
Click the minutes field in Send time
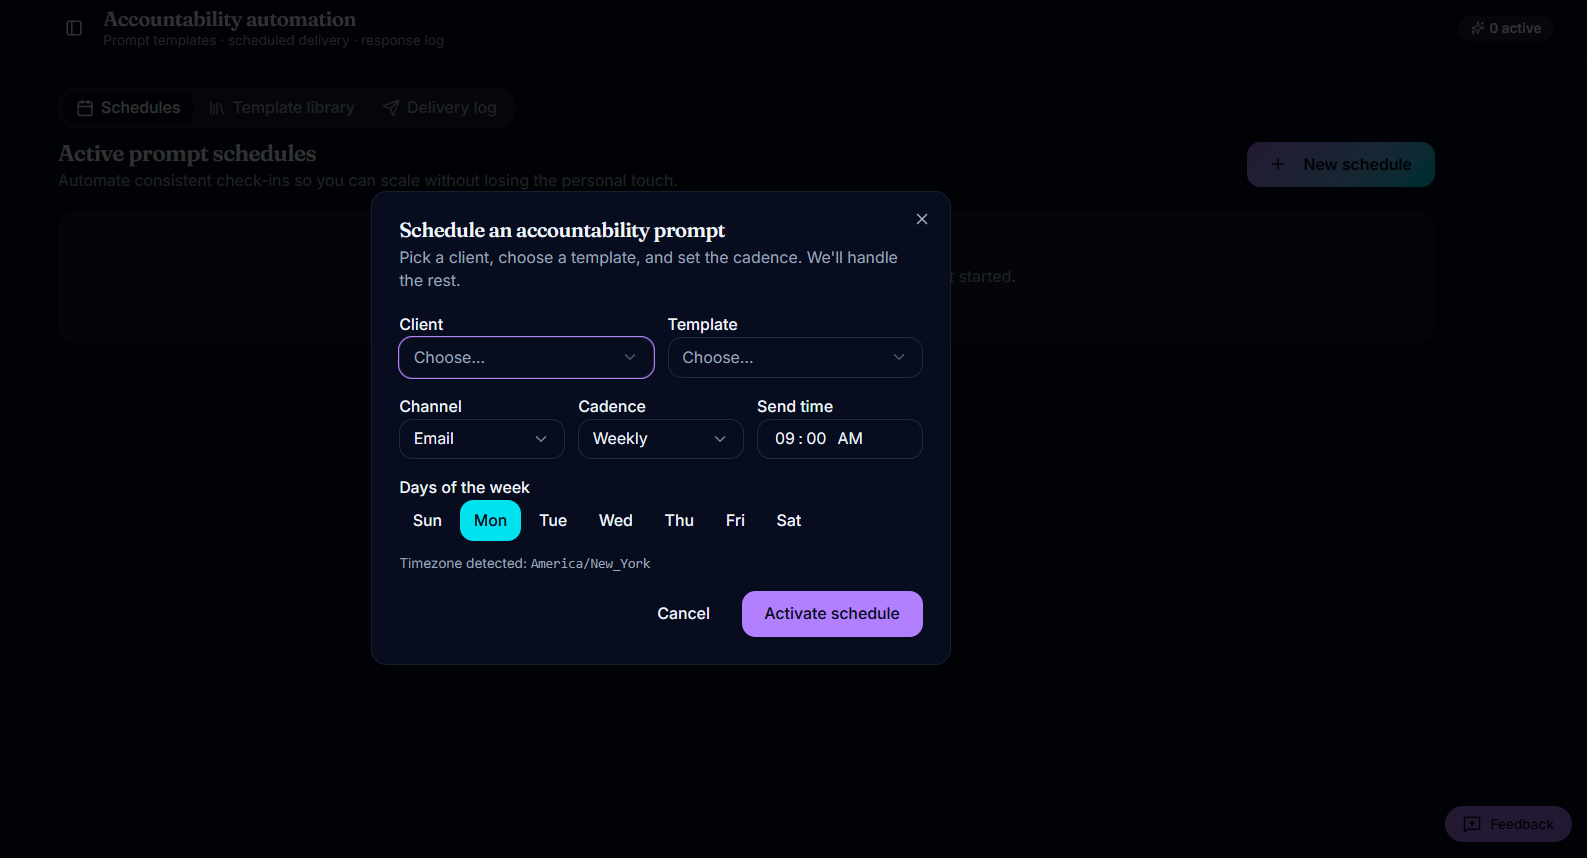[x=816, y=439]
